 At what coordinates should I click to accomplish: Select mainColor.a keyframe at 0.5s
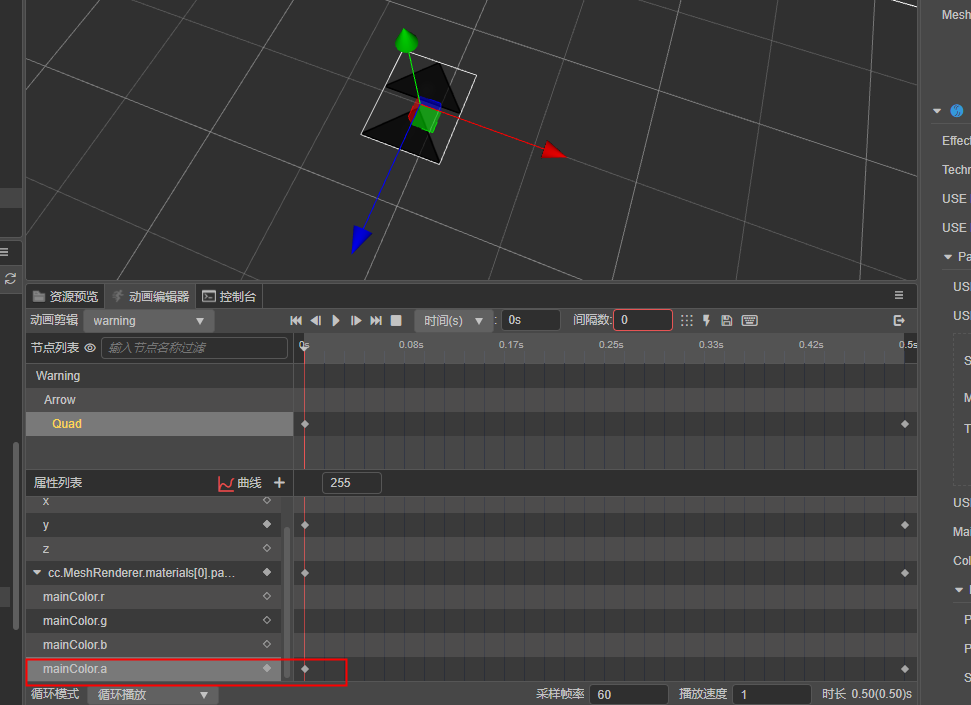905,669
